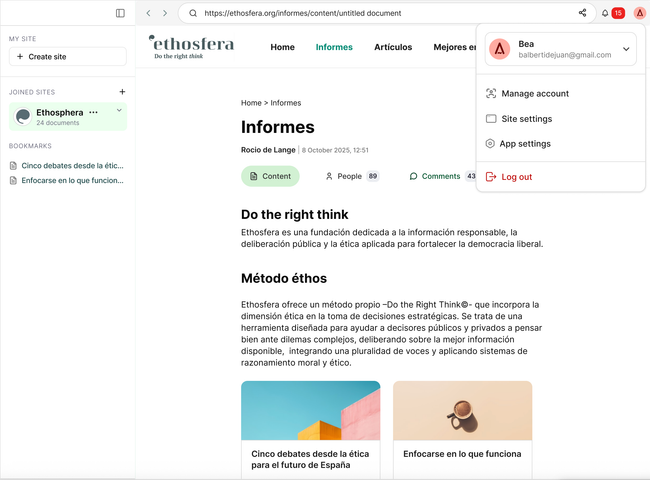The width and height of the screenshot is (650, 480).
Task: Expand the Bea account switcher dropdown
Action: pos(626,48)
